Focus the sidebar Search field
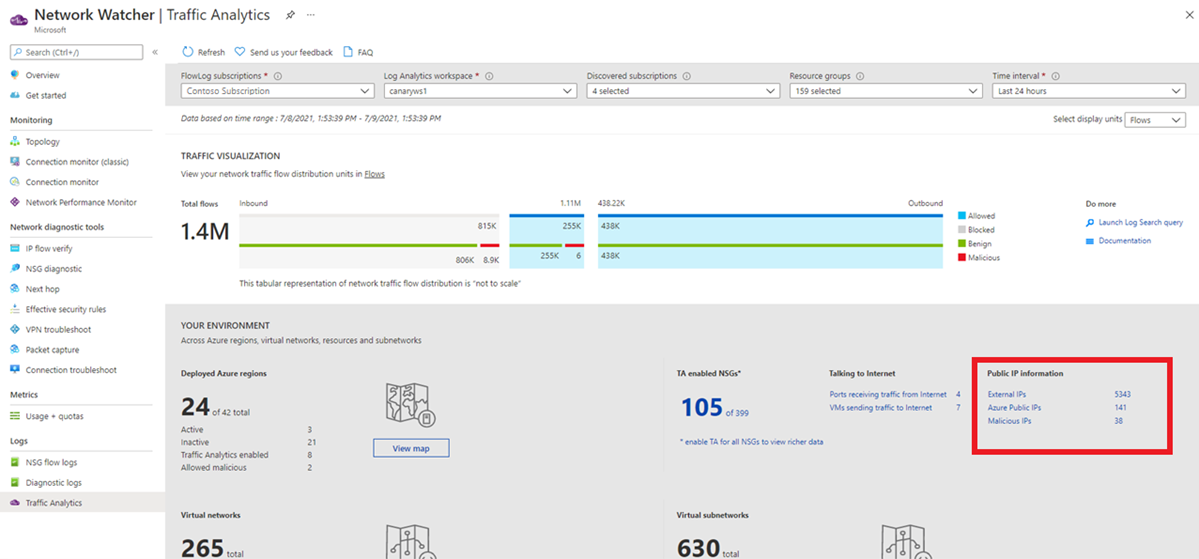Viewport: 1199px width, 559px height. (80, 52)
